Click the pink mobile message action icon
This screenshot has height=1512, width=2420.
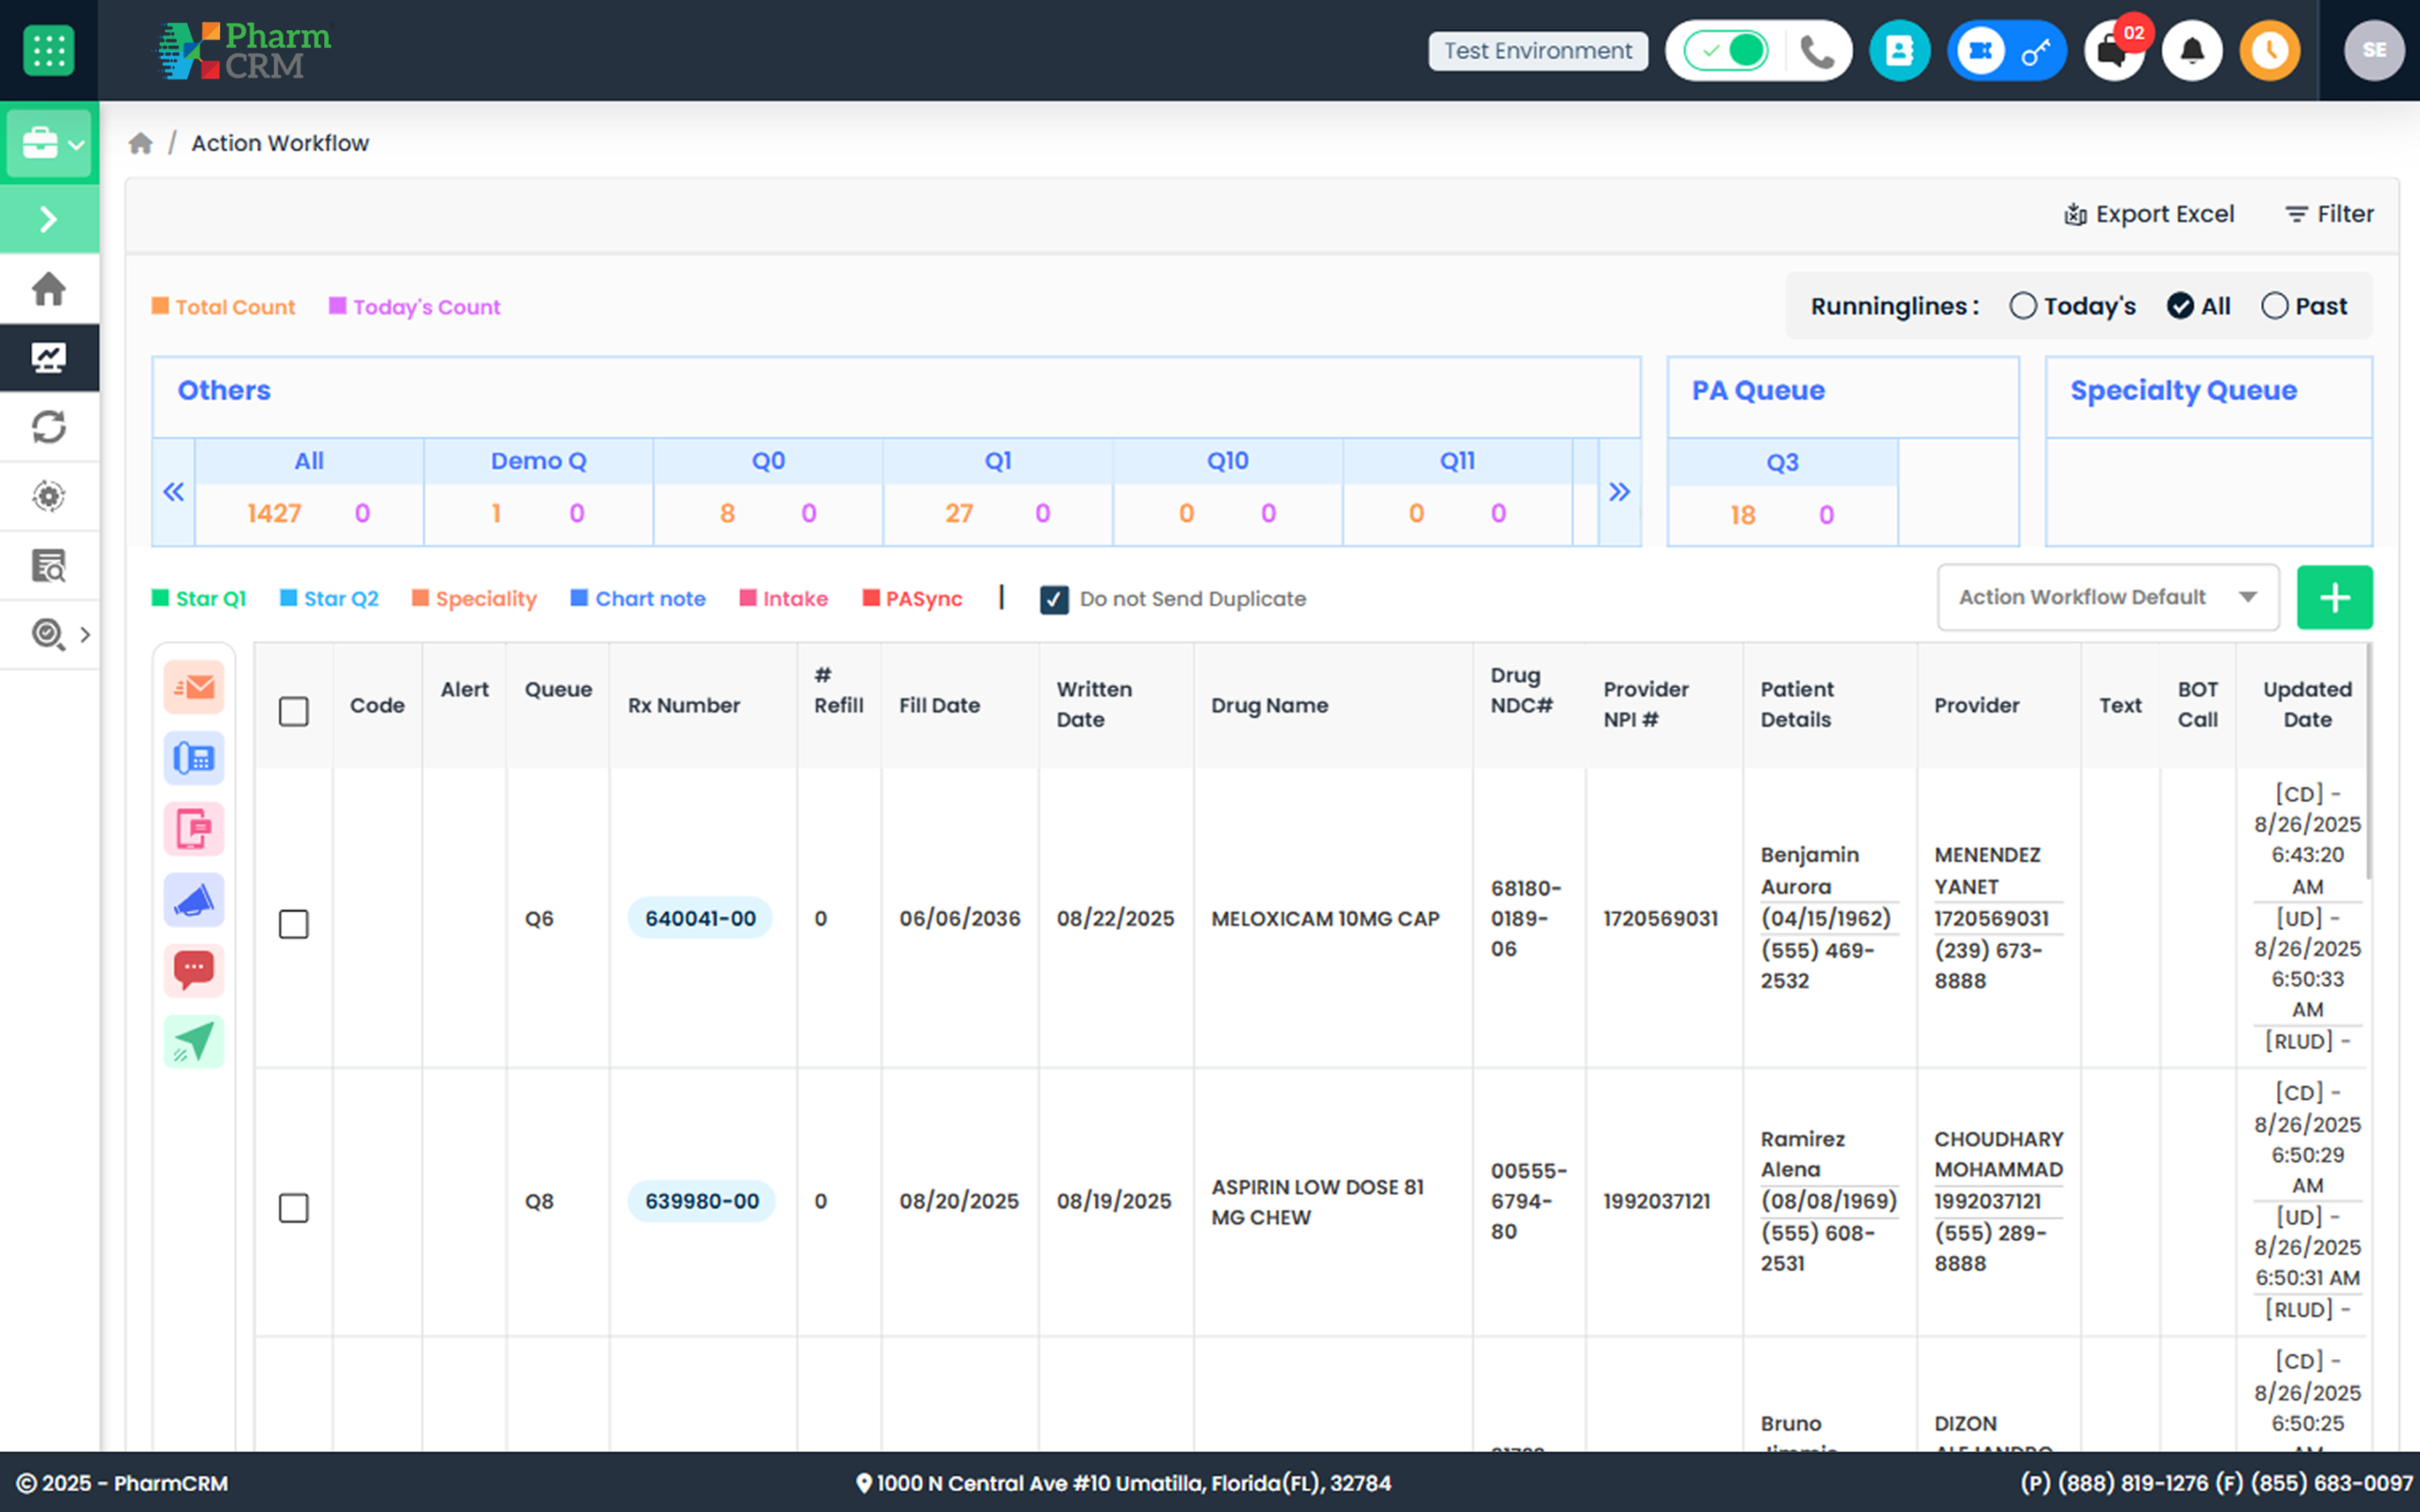tap(194, 829)
